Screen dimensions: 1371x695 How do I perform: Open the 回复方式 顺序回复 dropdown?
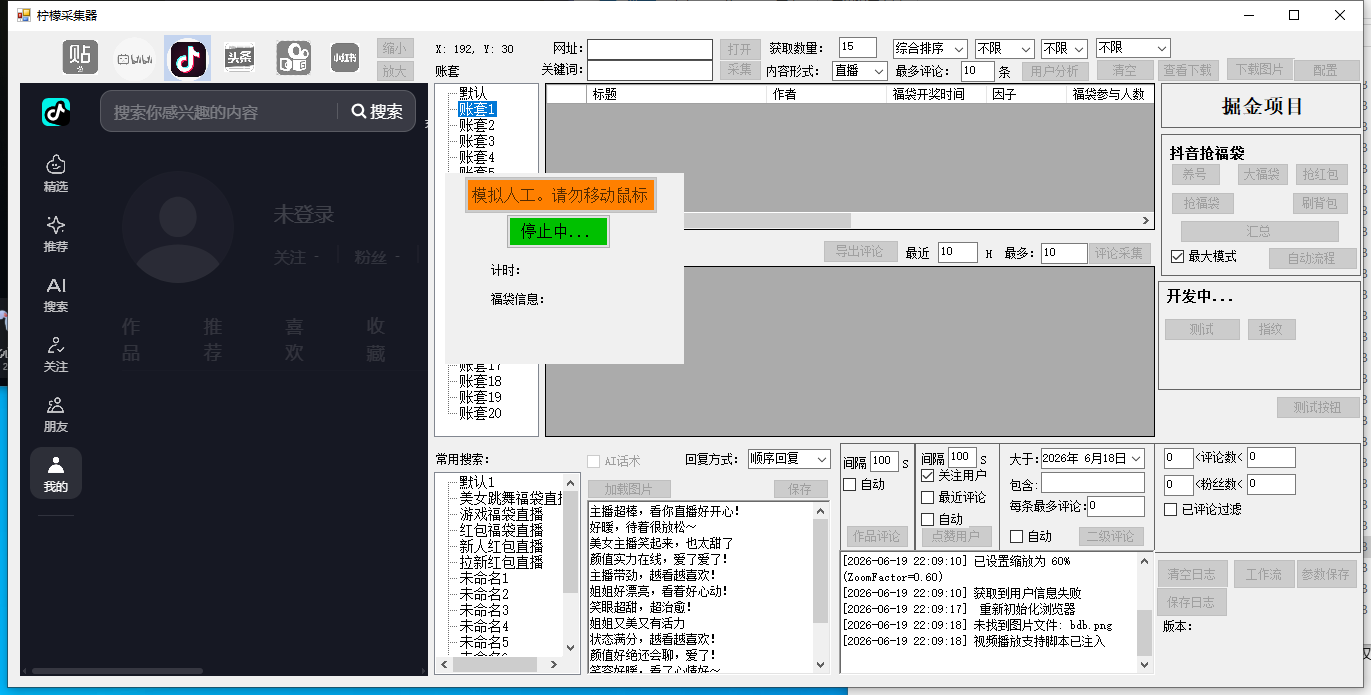click(789, 459)
